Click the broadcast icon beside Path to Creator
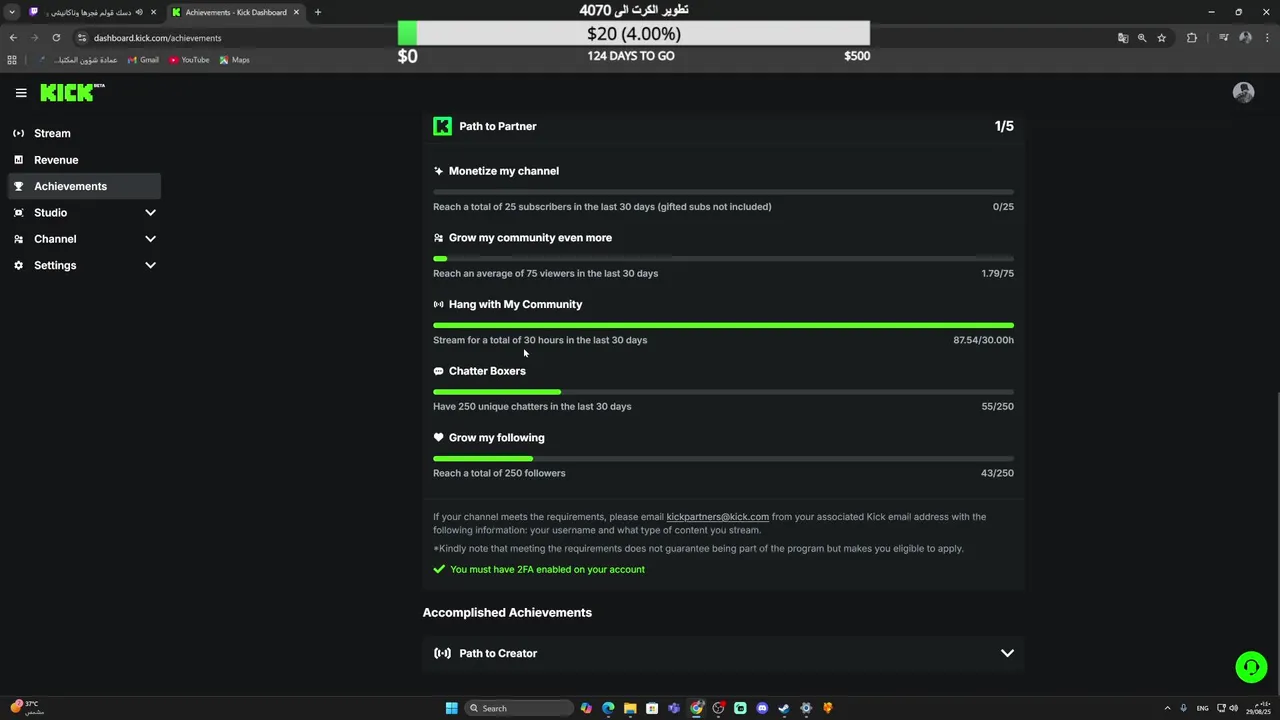 [x=442, y=653]
